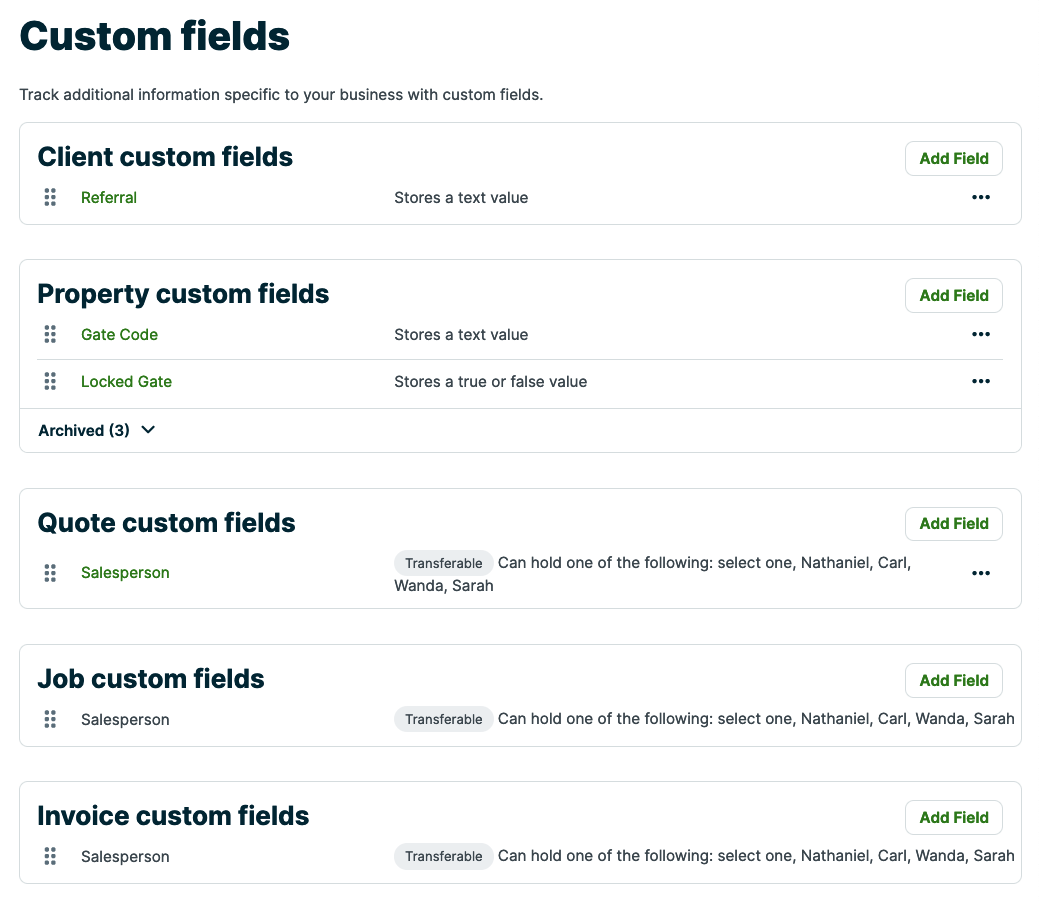This screenshot has width=1039, height=901.
Task: Open more options for Quote Salesperson field
Action: 981,574
